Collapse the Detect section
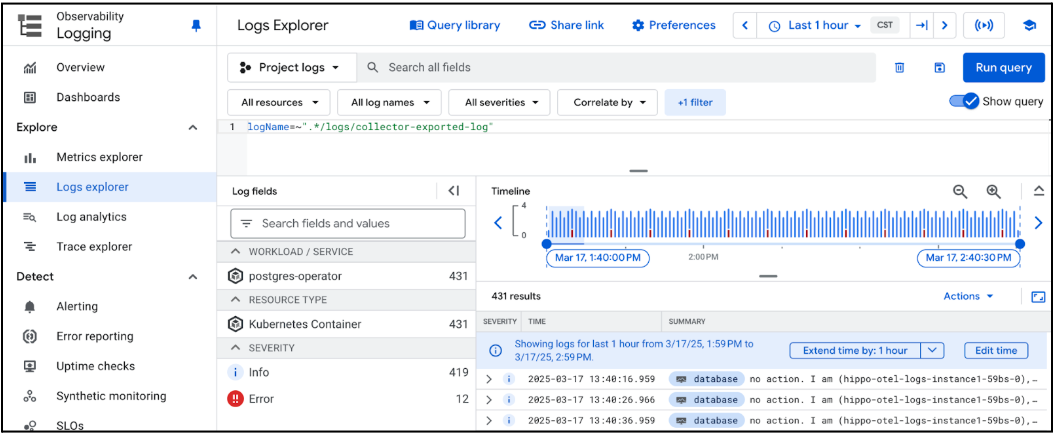Viewport: 1054px width, 434px height. 193,277
